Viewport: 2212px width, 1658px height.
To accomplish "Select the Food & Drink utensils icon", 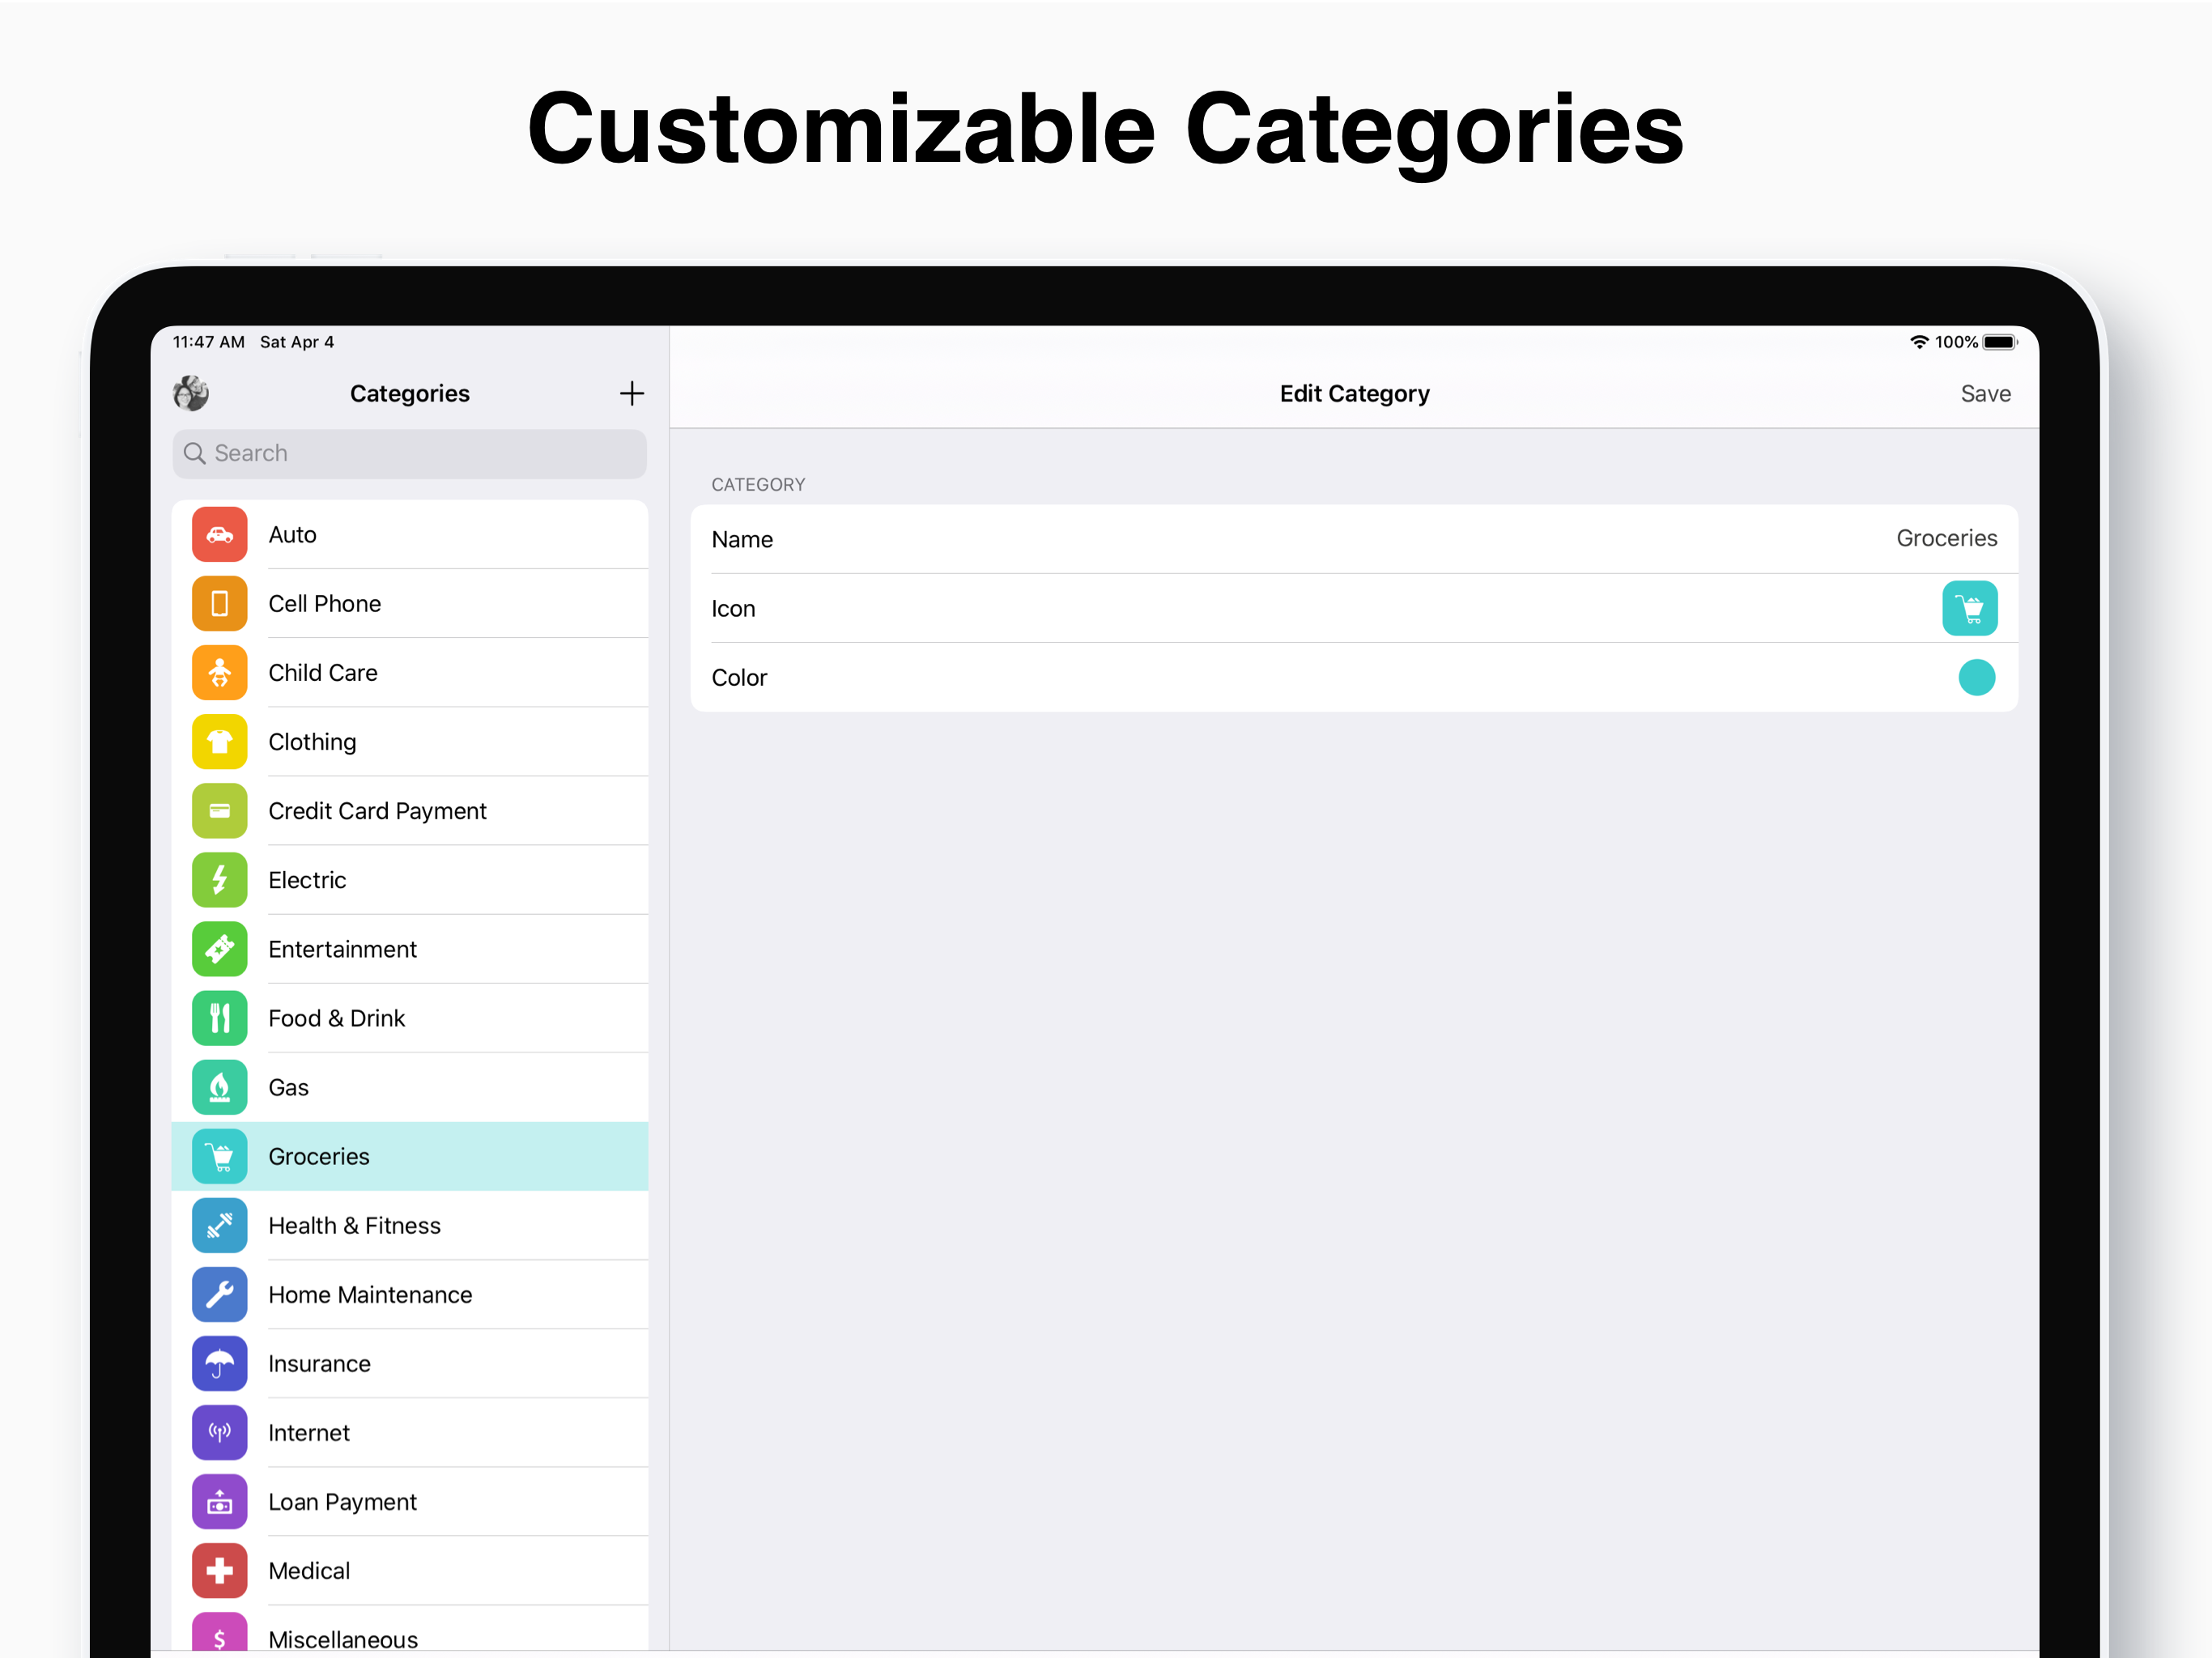I will click(x=219, y=1018).
